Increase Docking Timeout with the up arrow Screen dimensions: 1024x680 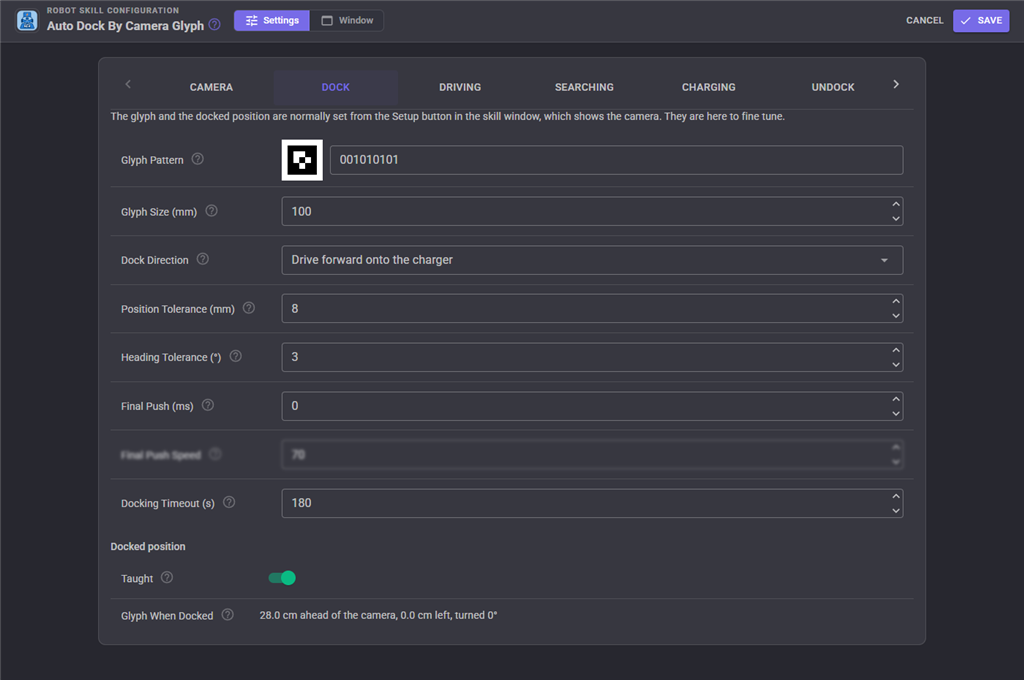pos(896,496)
